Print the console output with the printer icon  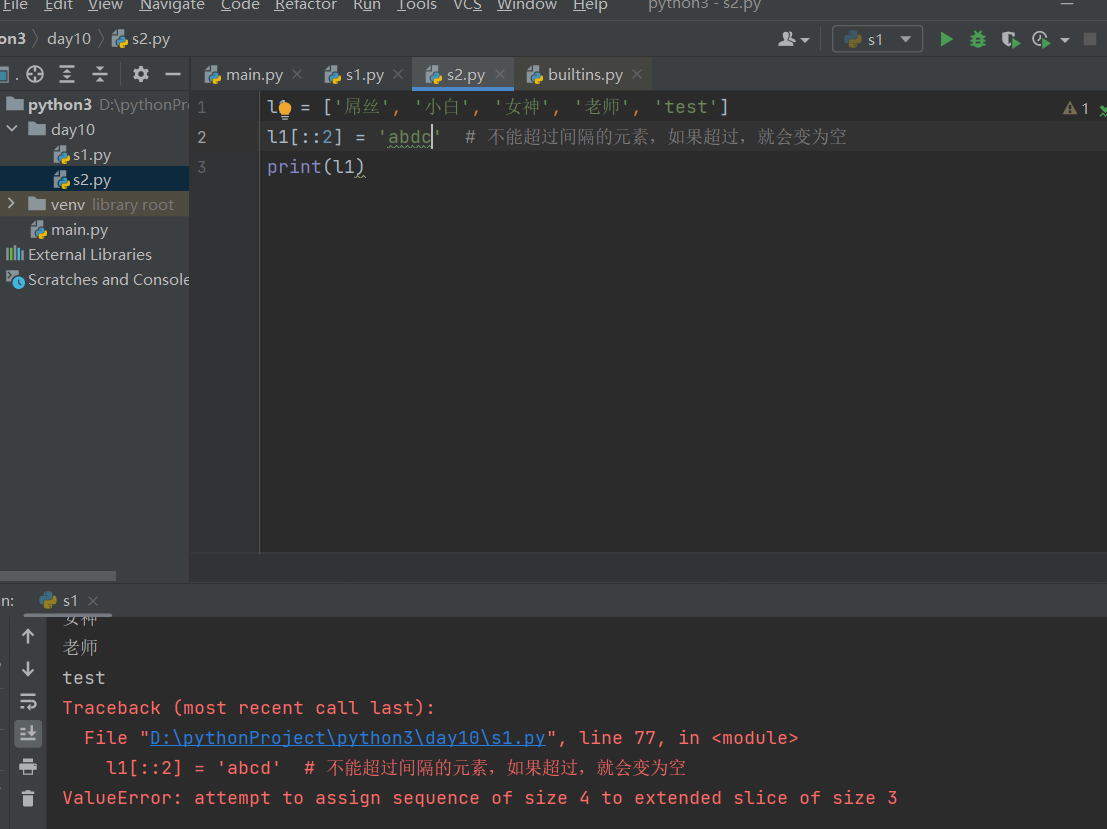(28, 766)
